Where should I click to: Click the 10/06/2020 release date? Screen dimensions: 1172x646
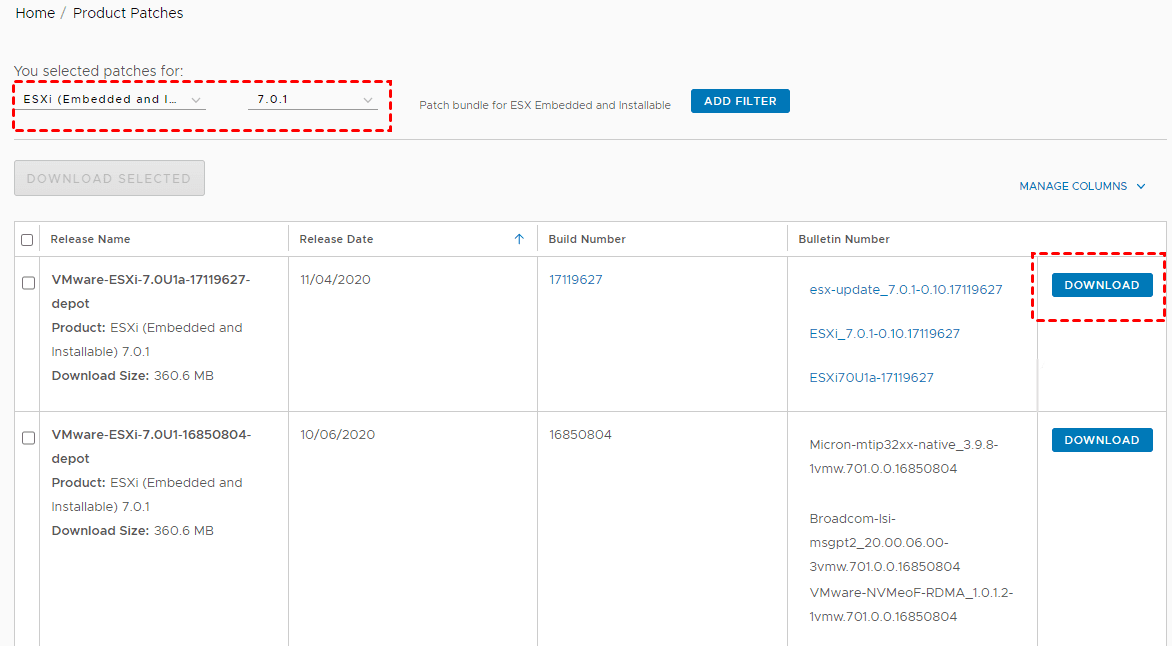338,434
